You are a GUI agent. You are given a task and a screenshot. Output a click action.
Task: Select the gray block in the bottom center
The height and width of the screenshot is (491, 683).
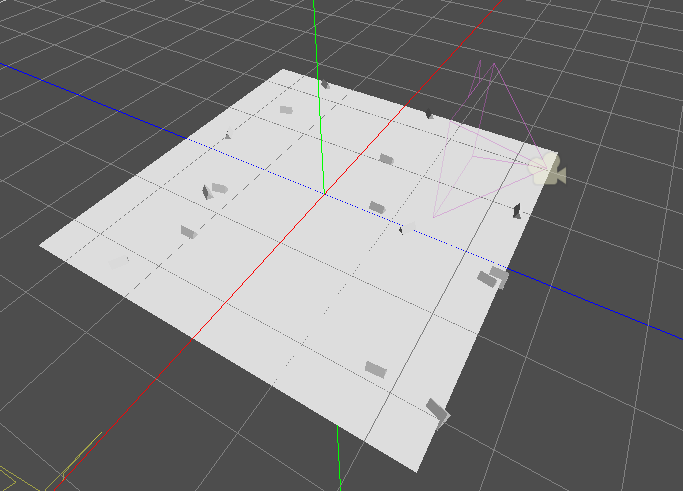(376, 369)
